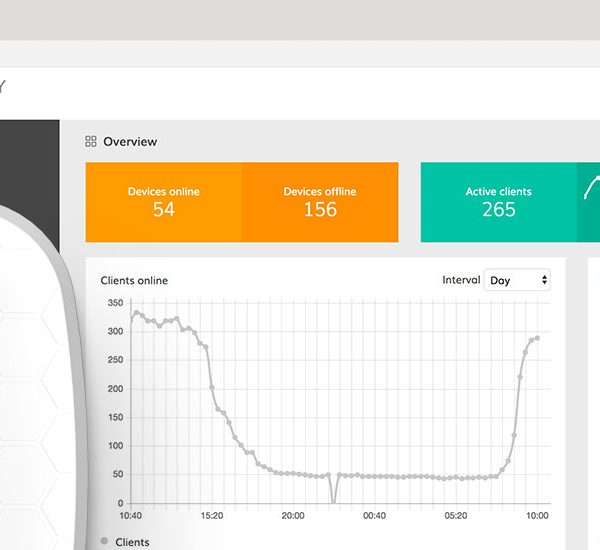Click the Clients online chart title

click(134, 281)
